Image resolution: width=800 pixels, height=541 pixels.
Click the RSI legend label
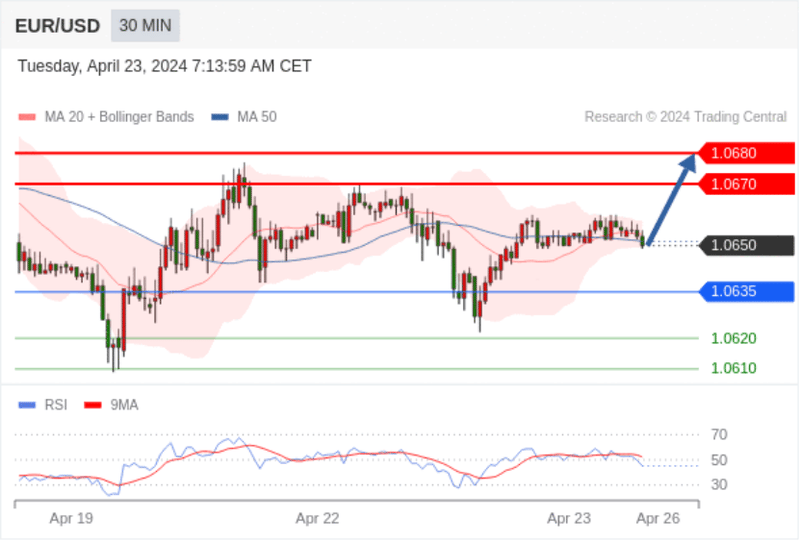coord(56,405)
